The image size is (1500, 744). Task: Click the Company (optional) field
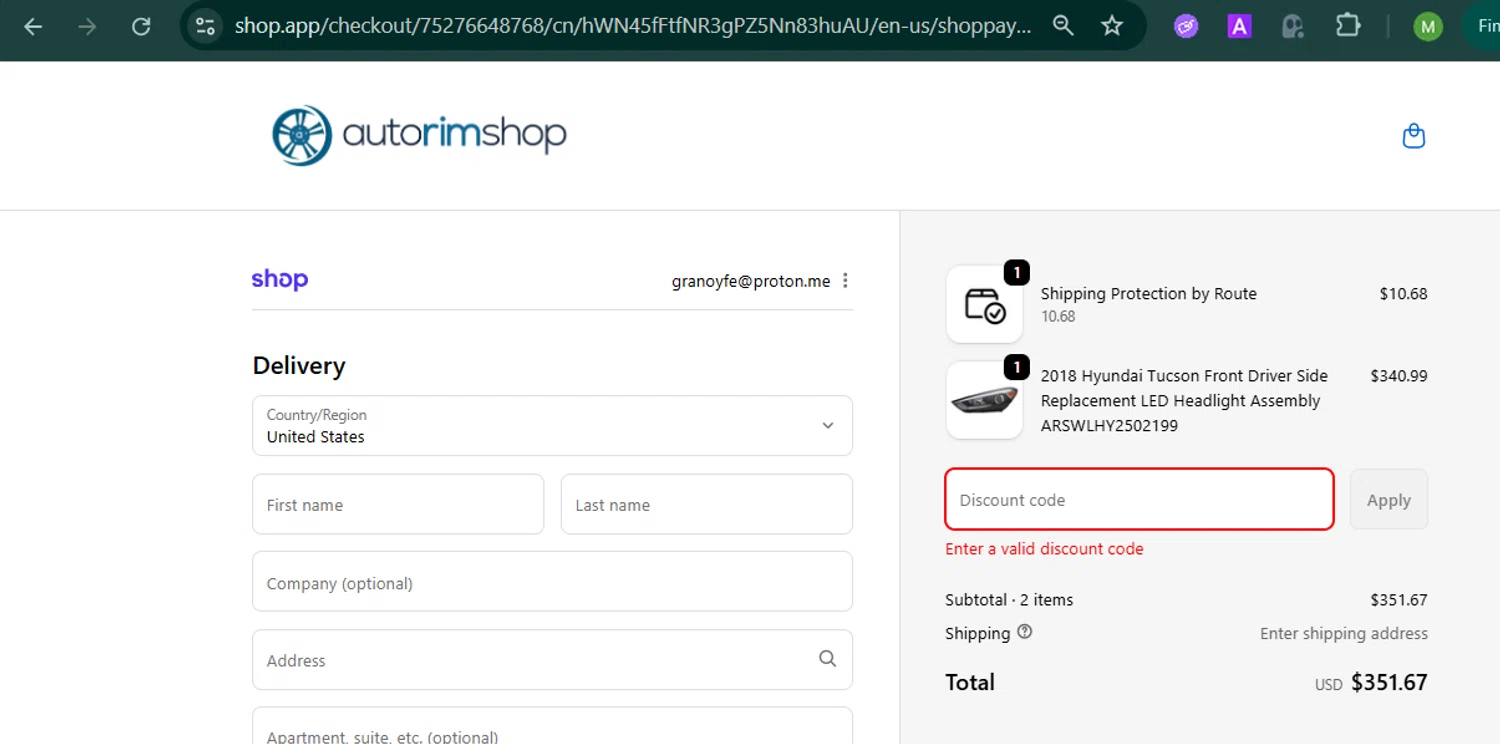click(x=552, y=582)
